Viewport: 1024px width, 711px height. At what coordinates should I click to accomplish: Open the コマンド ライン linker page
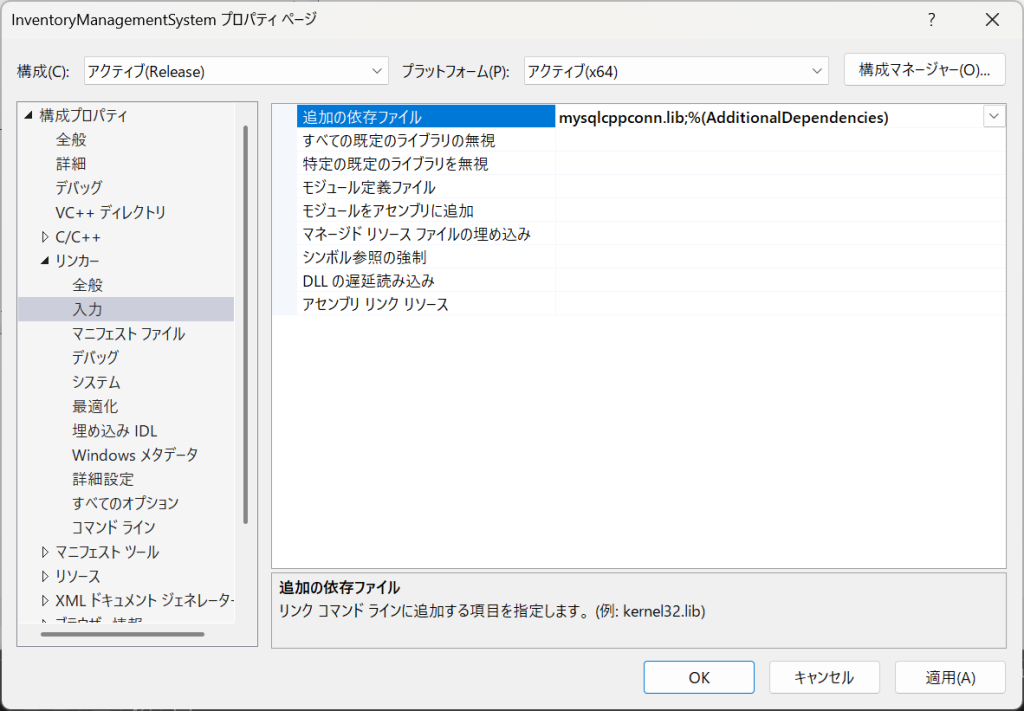pos(113,527)
